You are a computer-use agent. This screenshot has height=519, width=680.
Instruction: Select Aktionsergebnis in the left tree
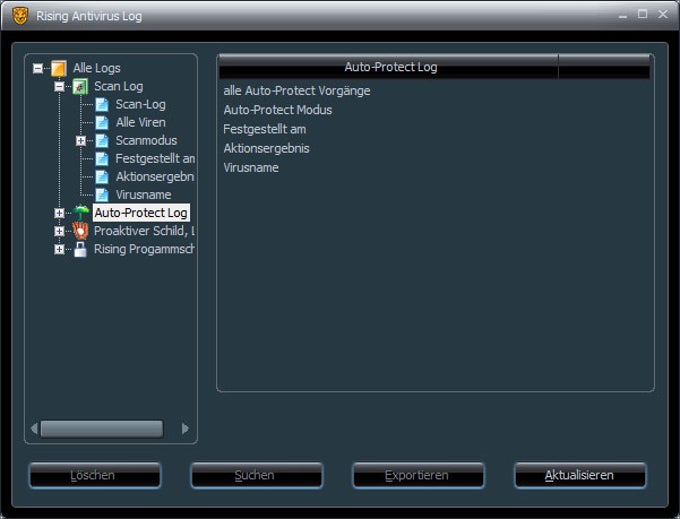(155, 177)
